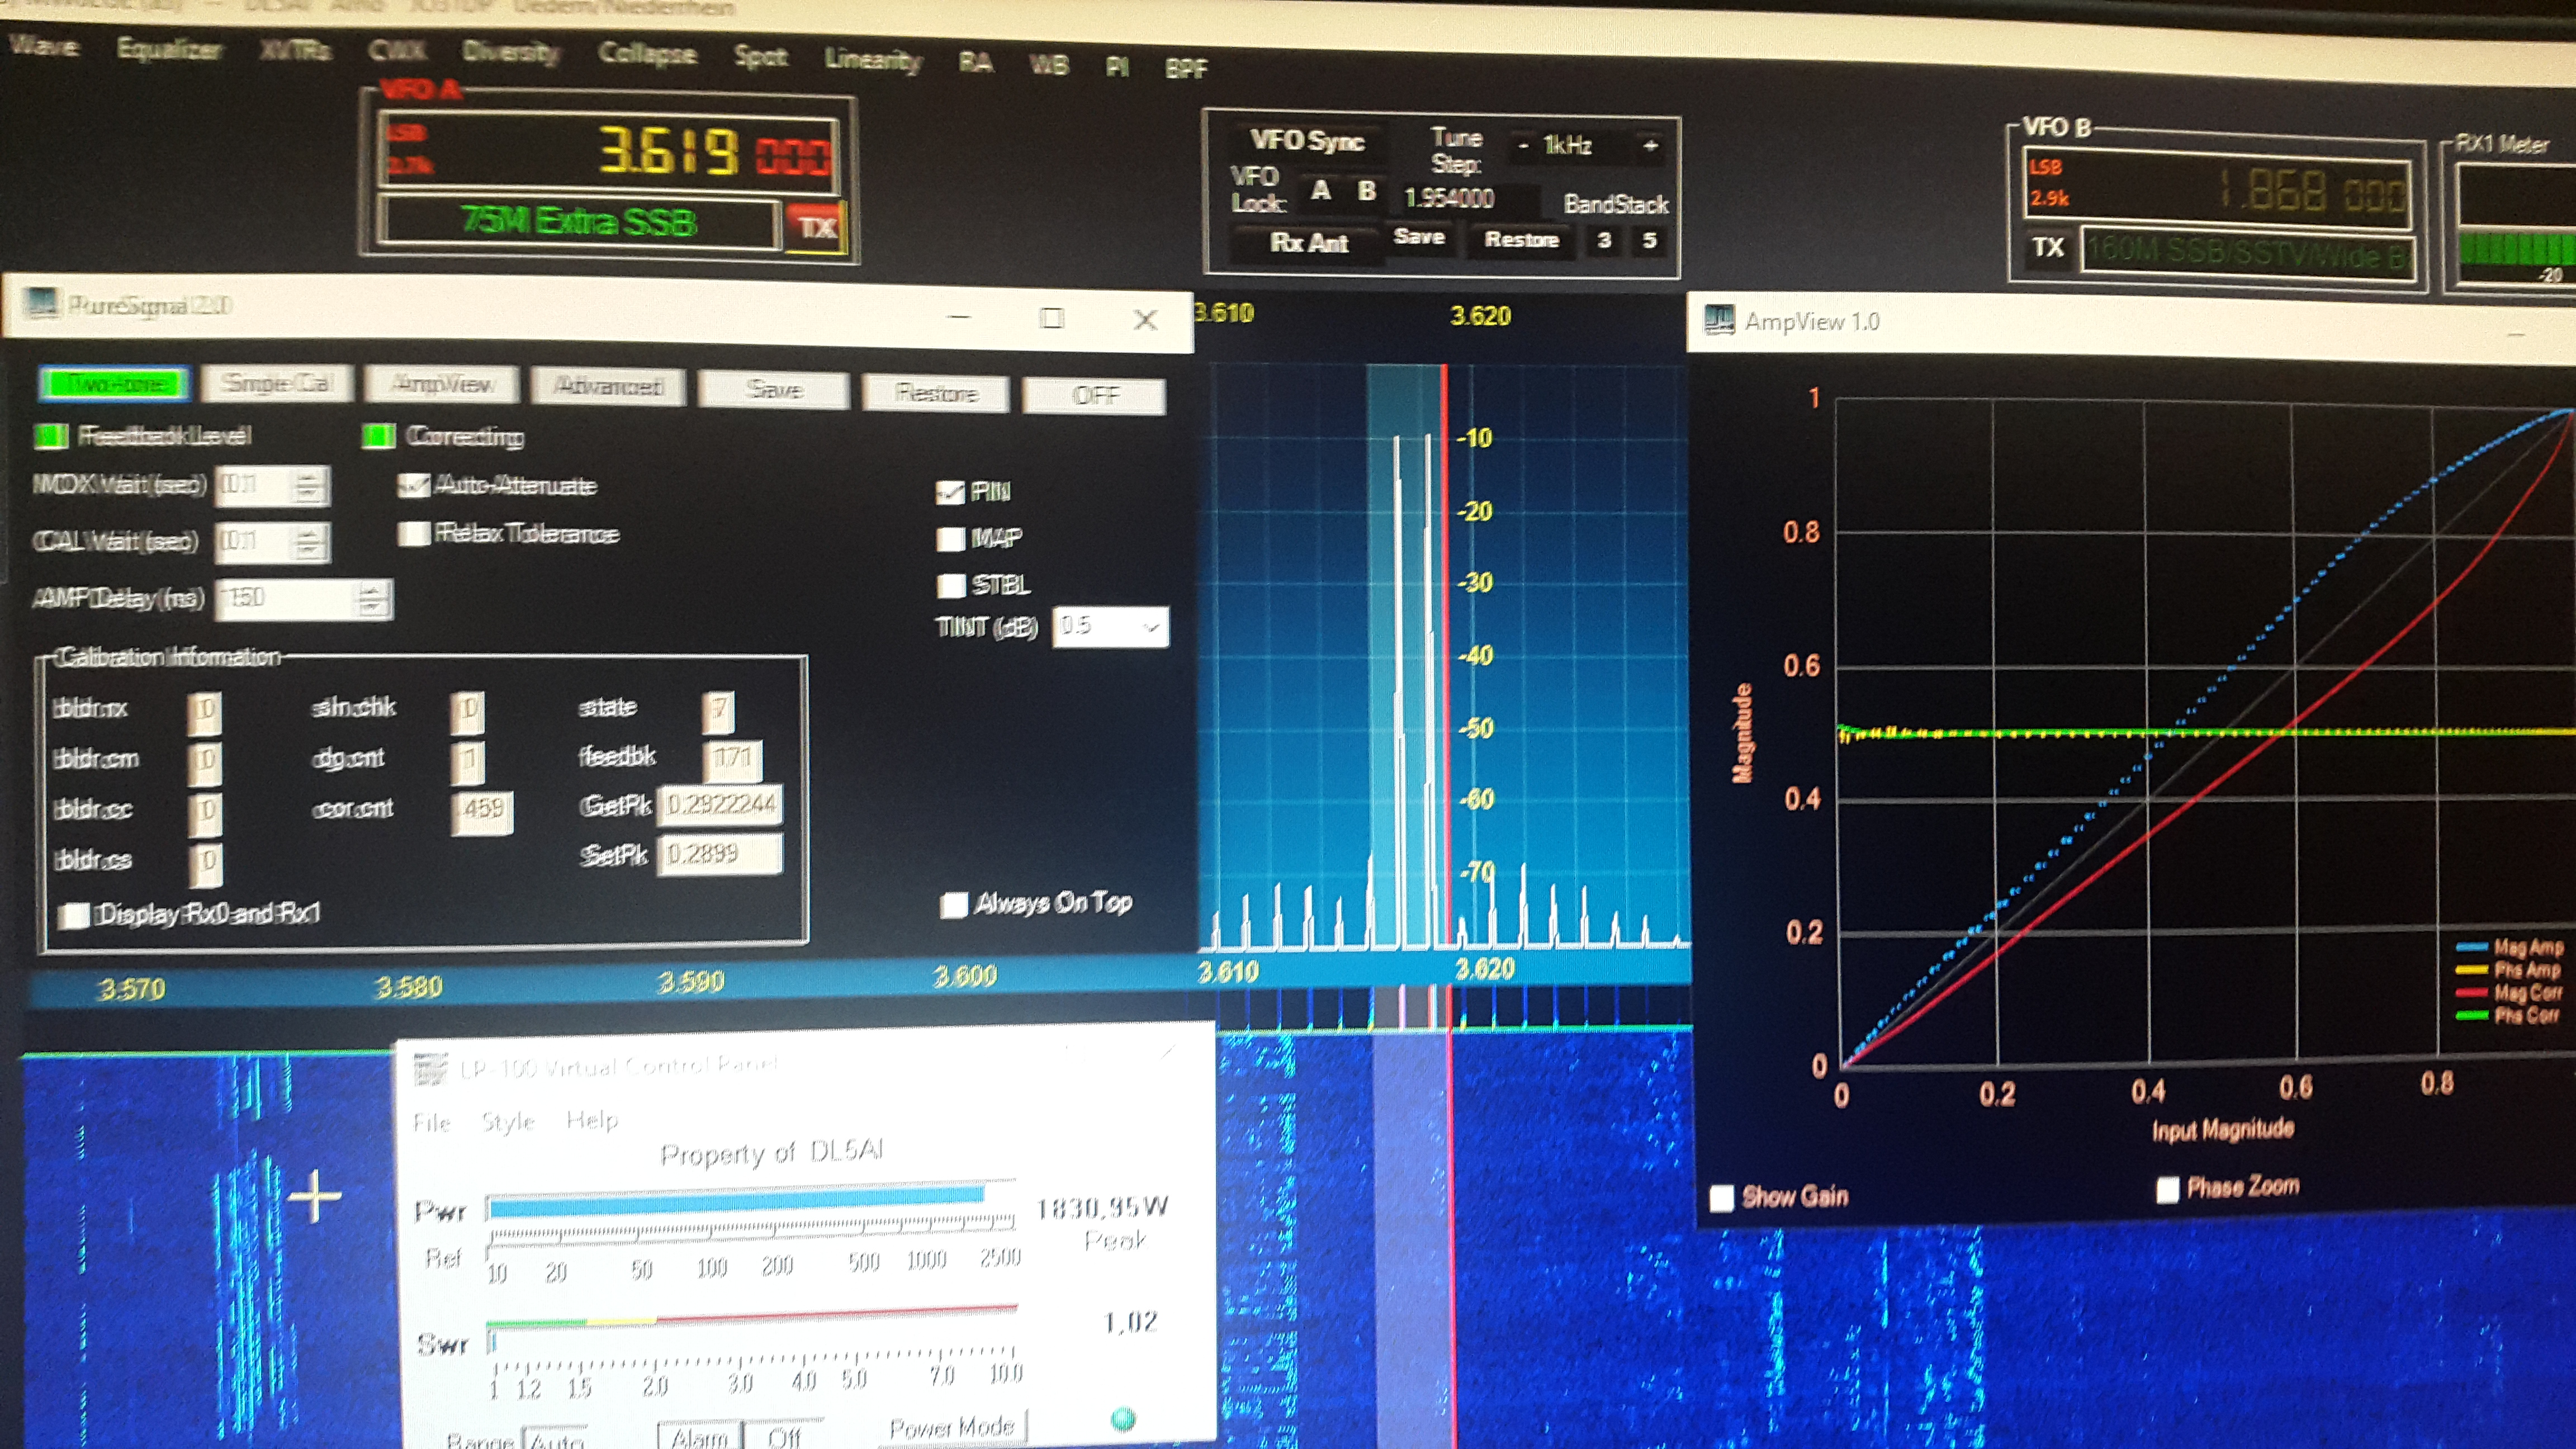Maximize the PureSignal window
The width and height of the screenshot is (2576, 1449).
1051,318
